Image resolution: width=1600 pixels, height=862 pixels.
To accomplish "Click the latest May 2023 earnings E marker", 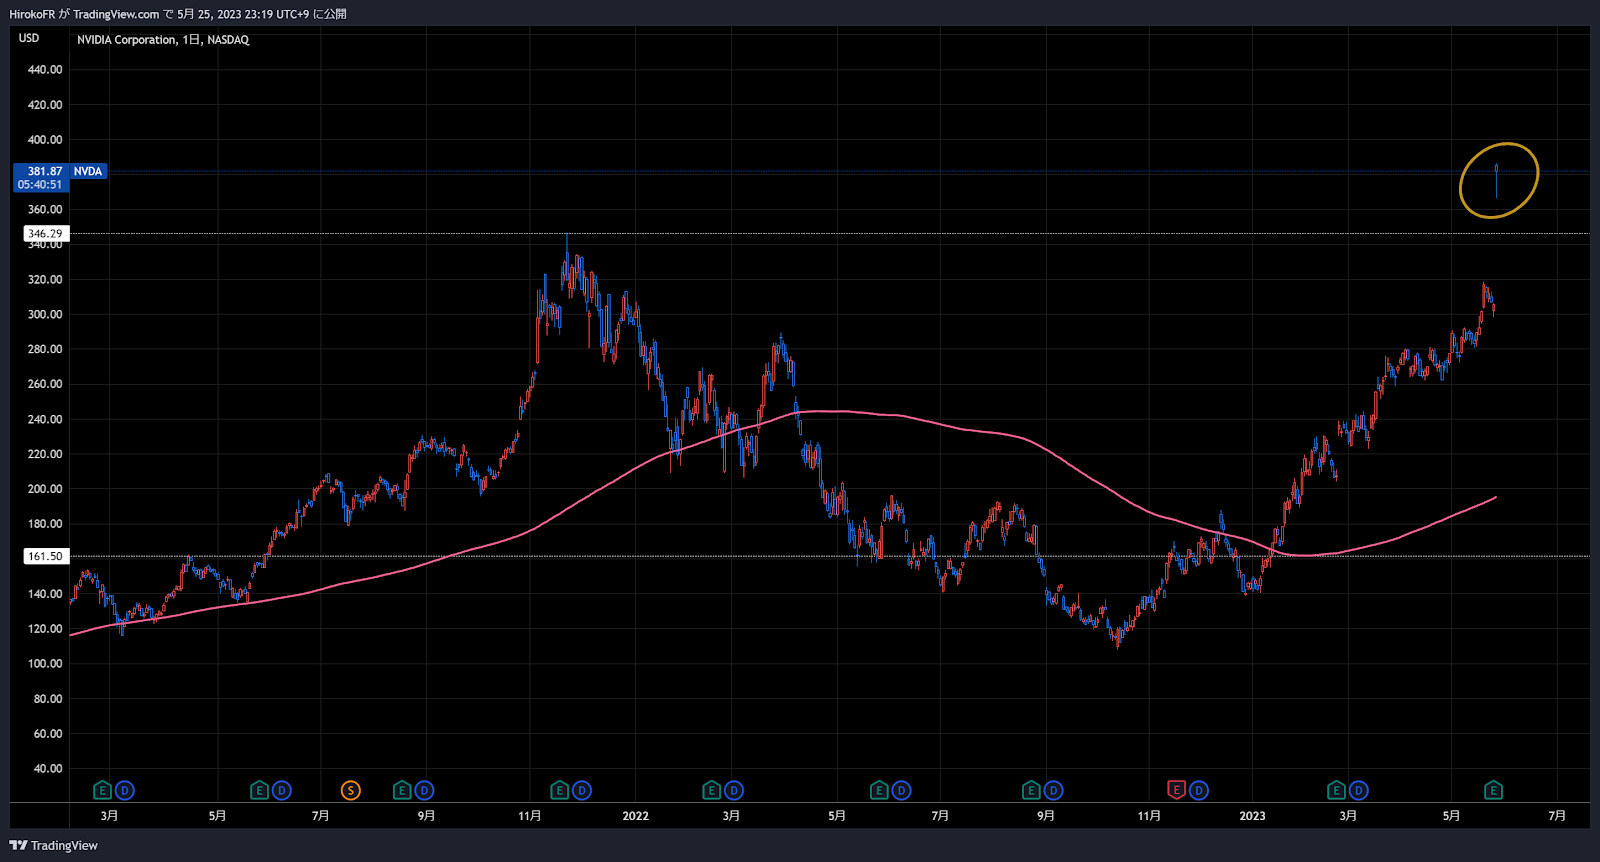I will [1493, 790].
